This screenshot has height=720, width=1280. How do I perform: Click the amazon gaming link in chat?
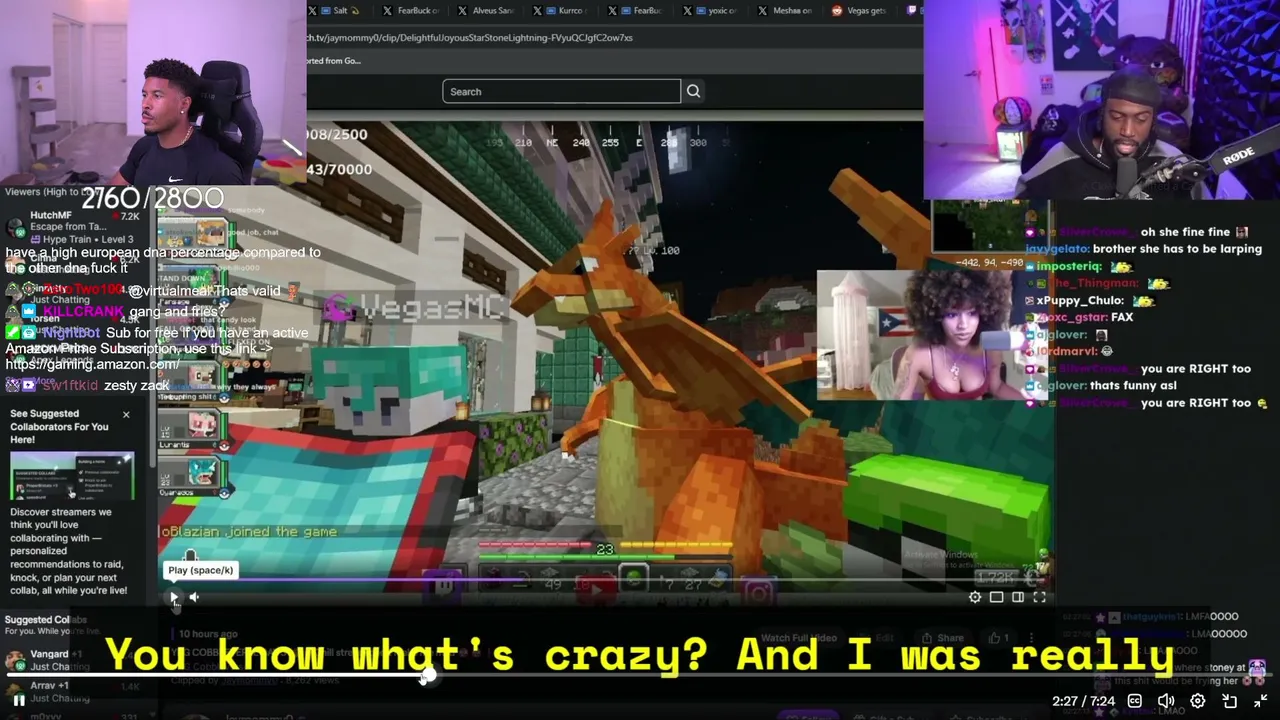[92, 364]
